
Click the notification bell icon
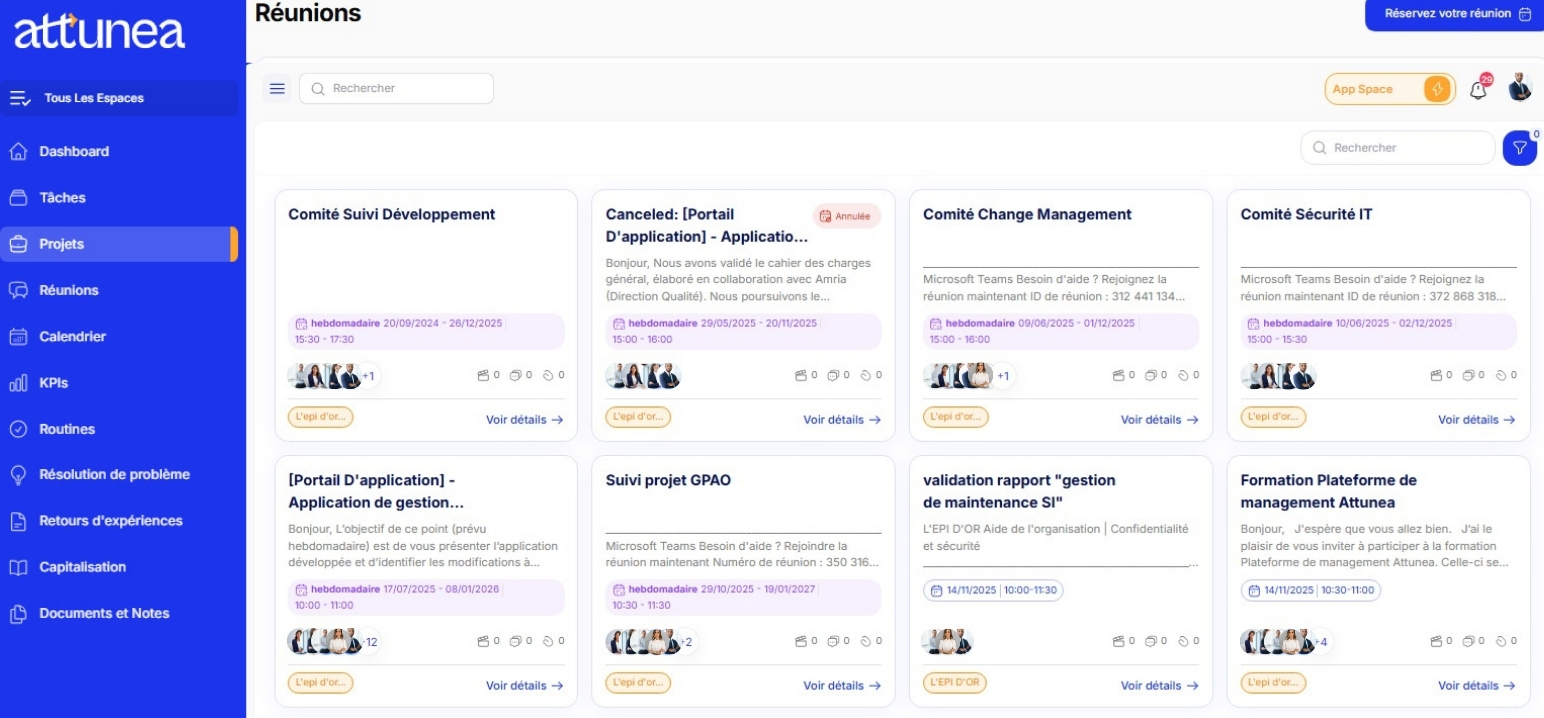pos(1478,90)
